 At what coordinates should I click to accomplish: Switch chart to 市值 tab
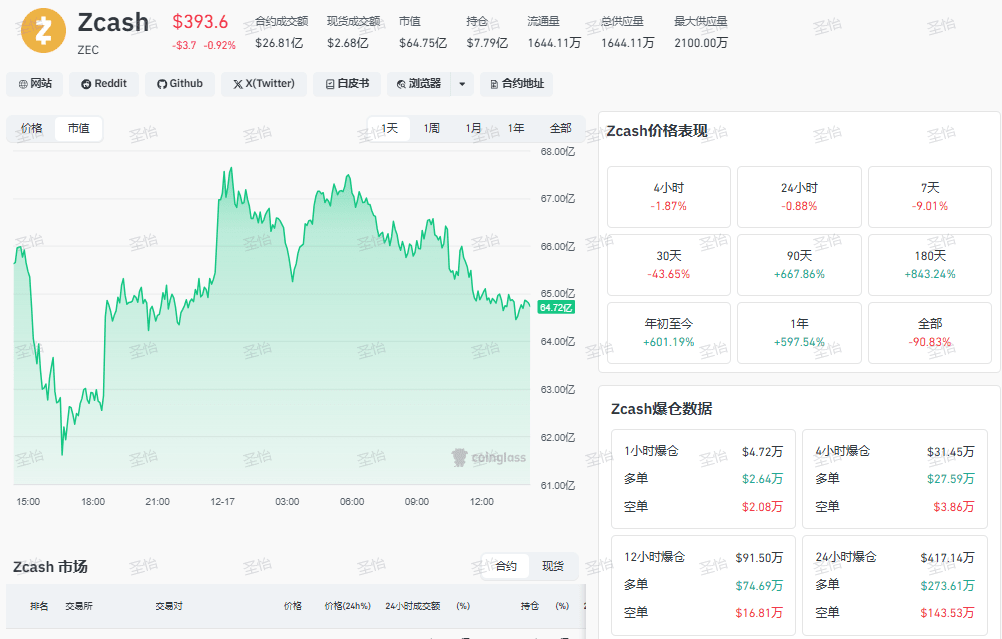pos(79,128)
